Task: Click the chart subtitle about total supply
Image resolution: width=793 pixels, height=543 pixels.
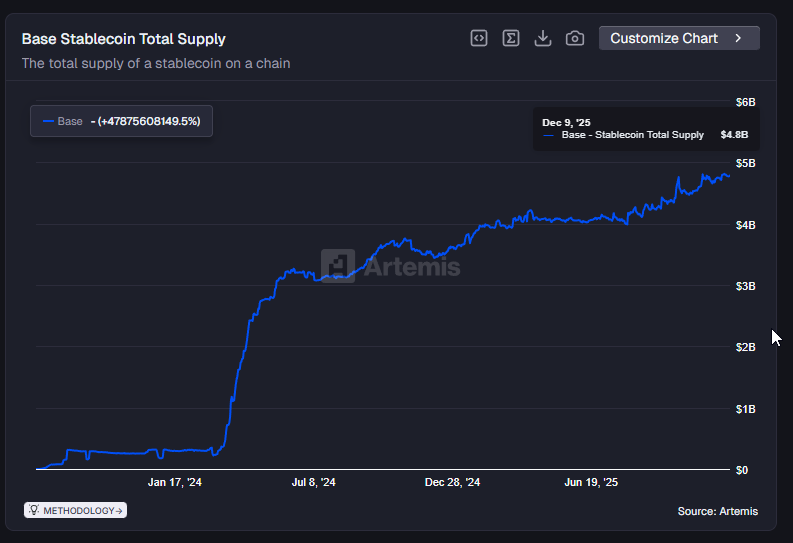Action: click(156, 64)
